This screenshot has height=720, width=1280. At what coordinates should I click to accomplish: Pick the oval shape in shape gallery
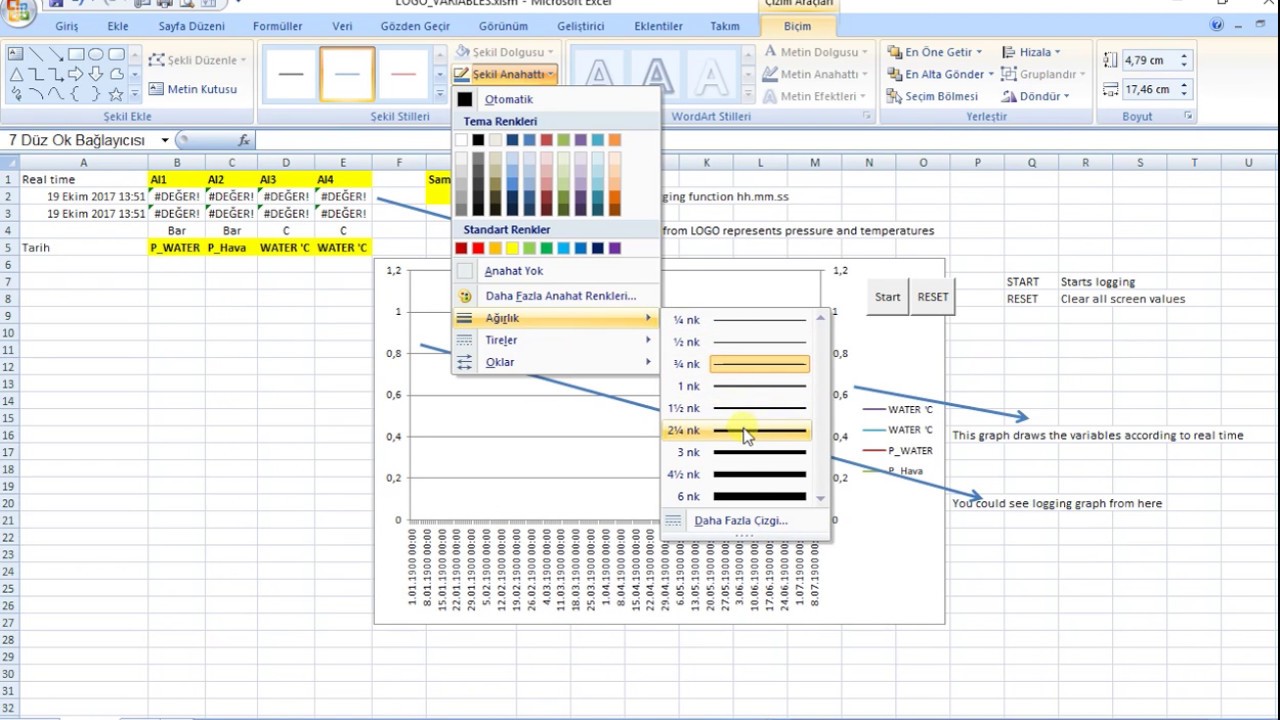tap(96, 54)
